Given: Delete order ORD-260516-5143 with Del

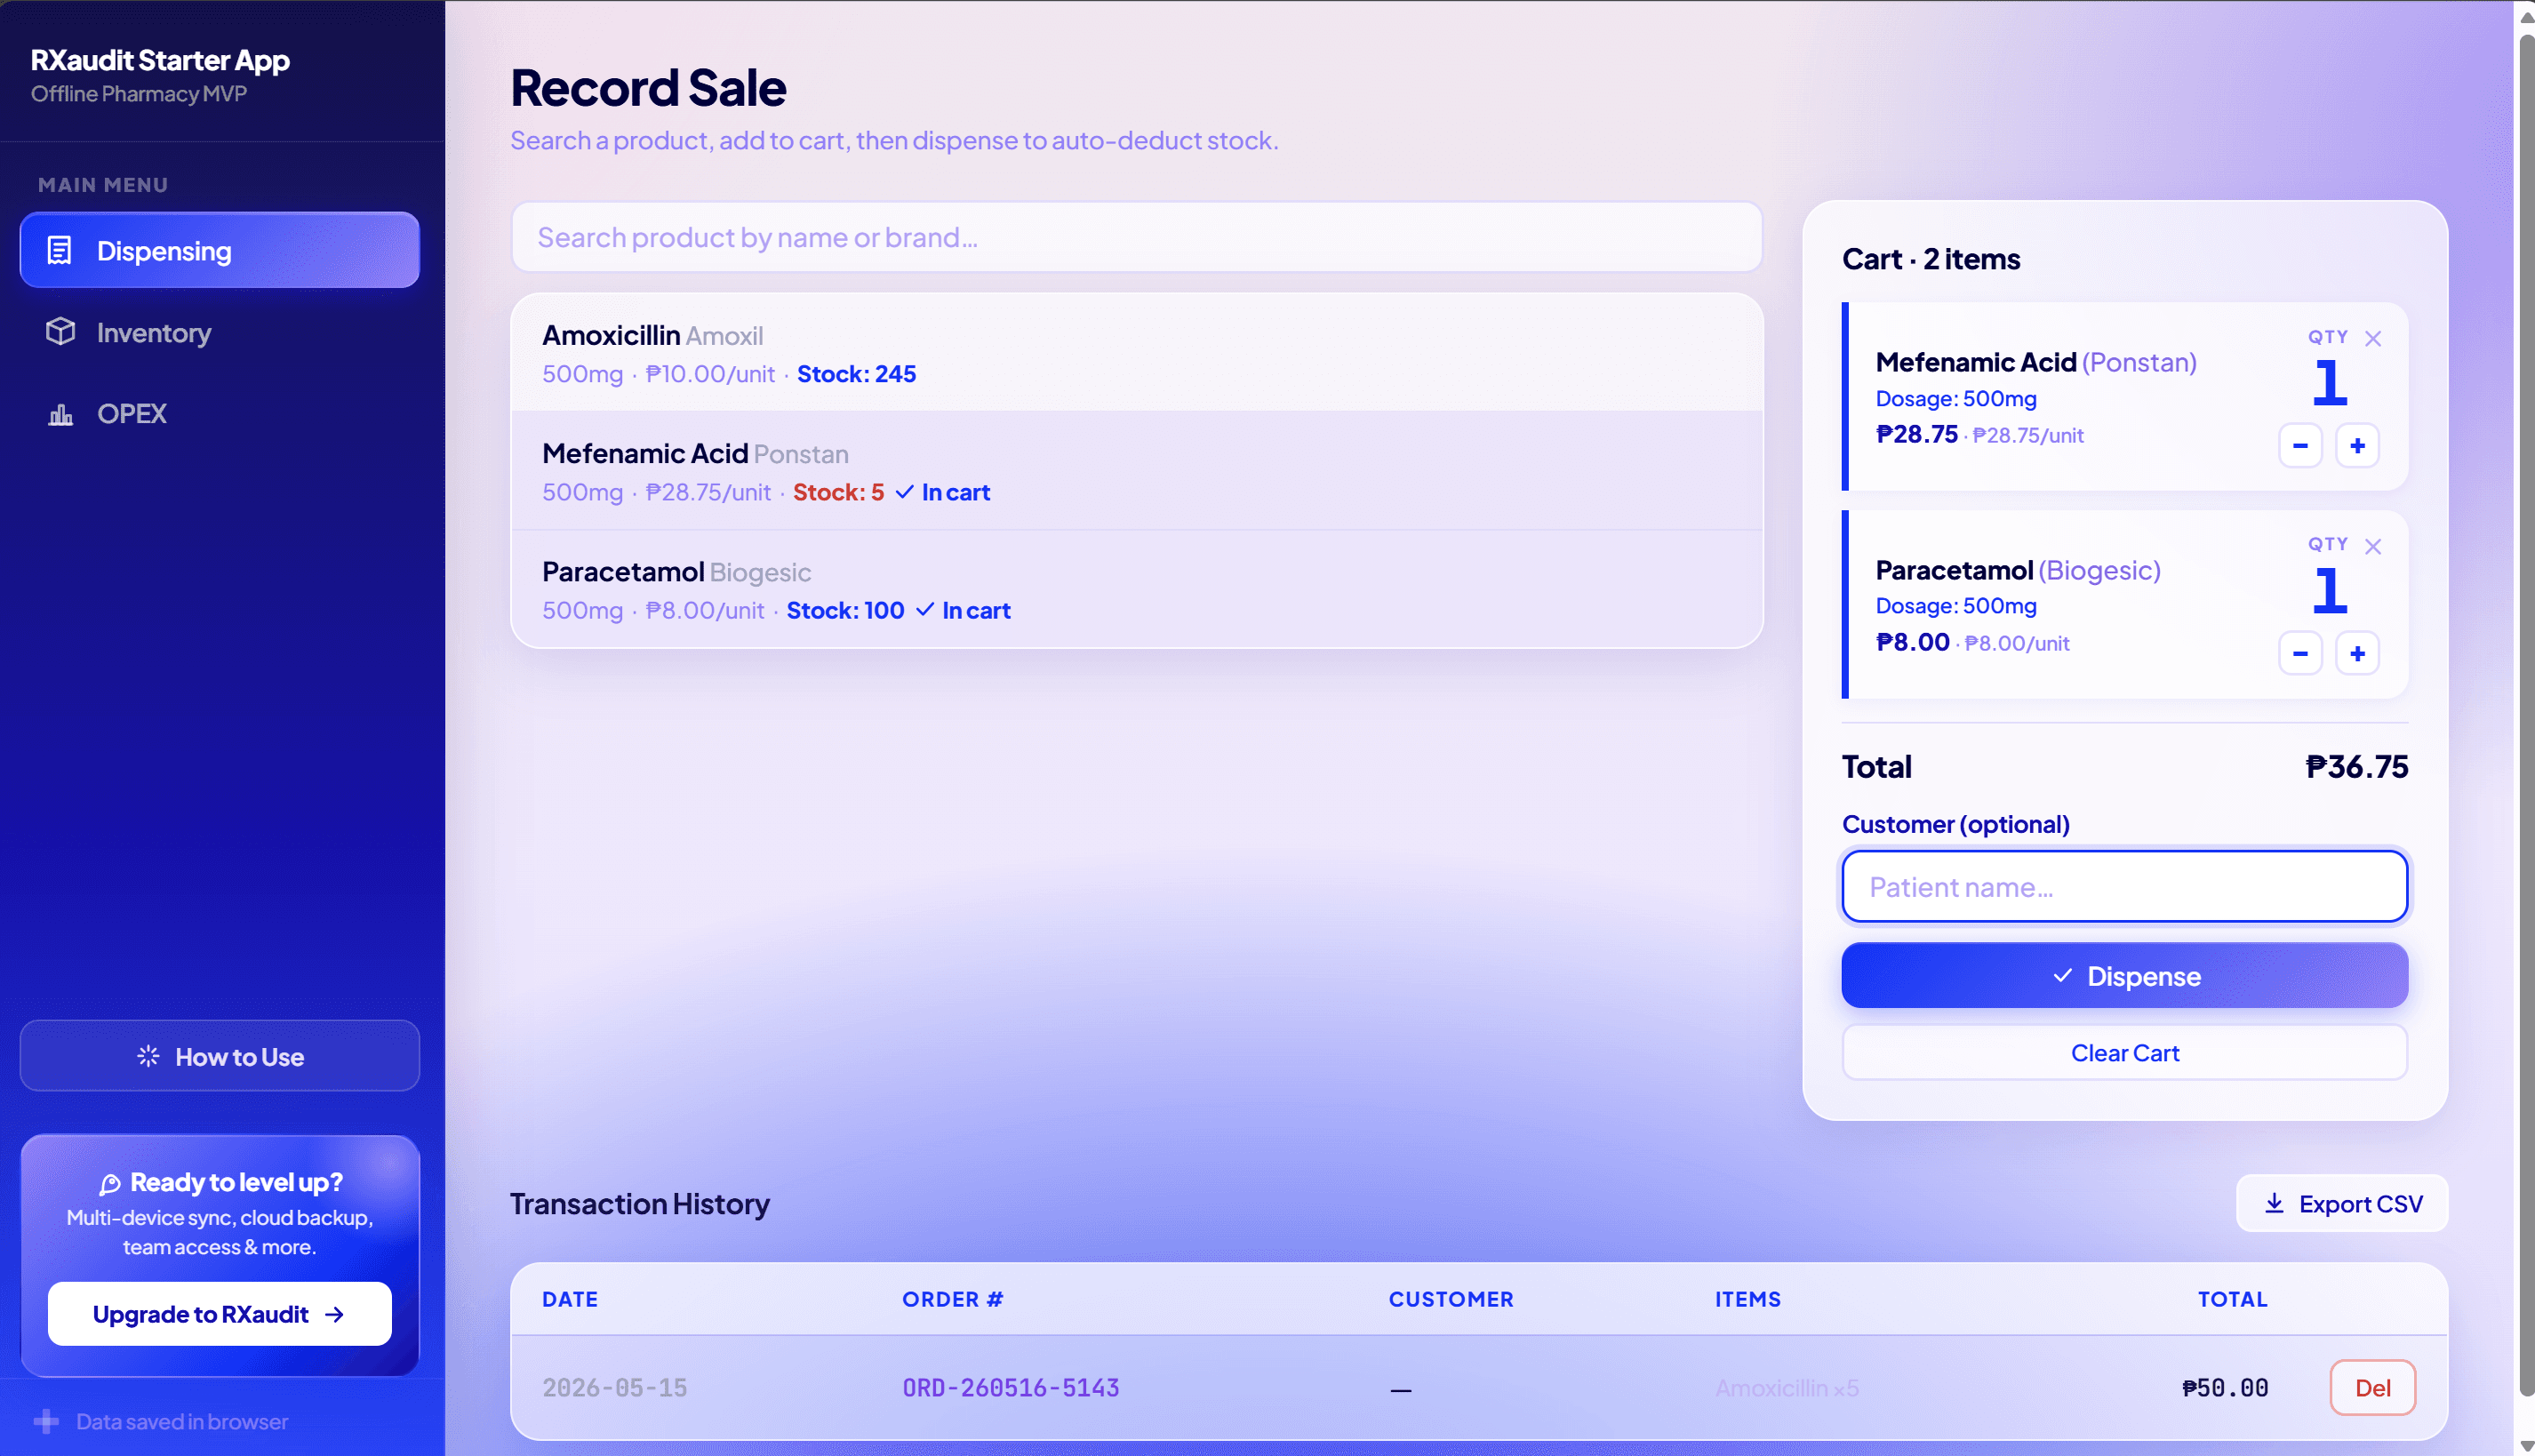Looking at the screenshot, I should click(x=2372, y=1387).
